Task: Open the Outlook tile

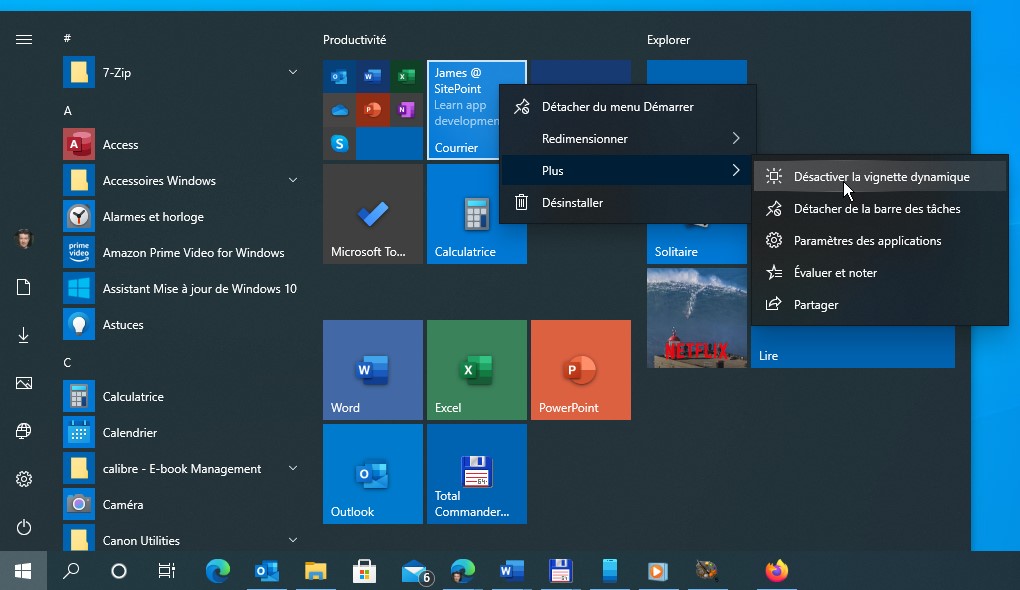Action: [x=372, y=474]
